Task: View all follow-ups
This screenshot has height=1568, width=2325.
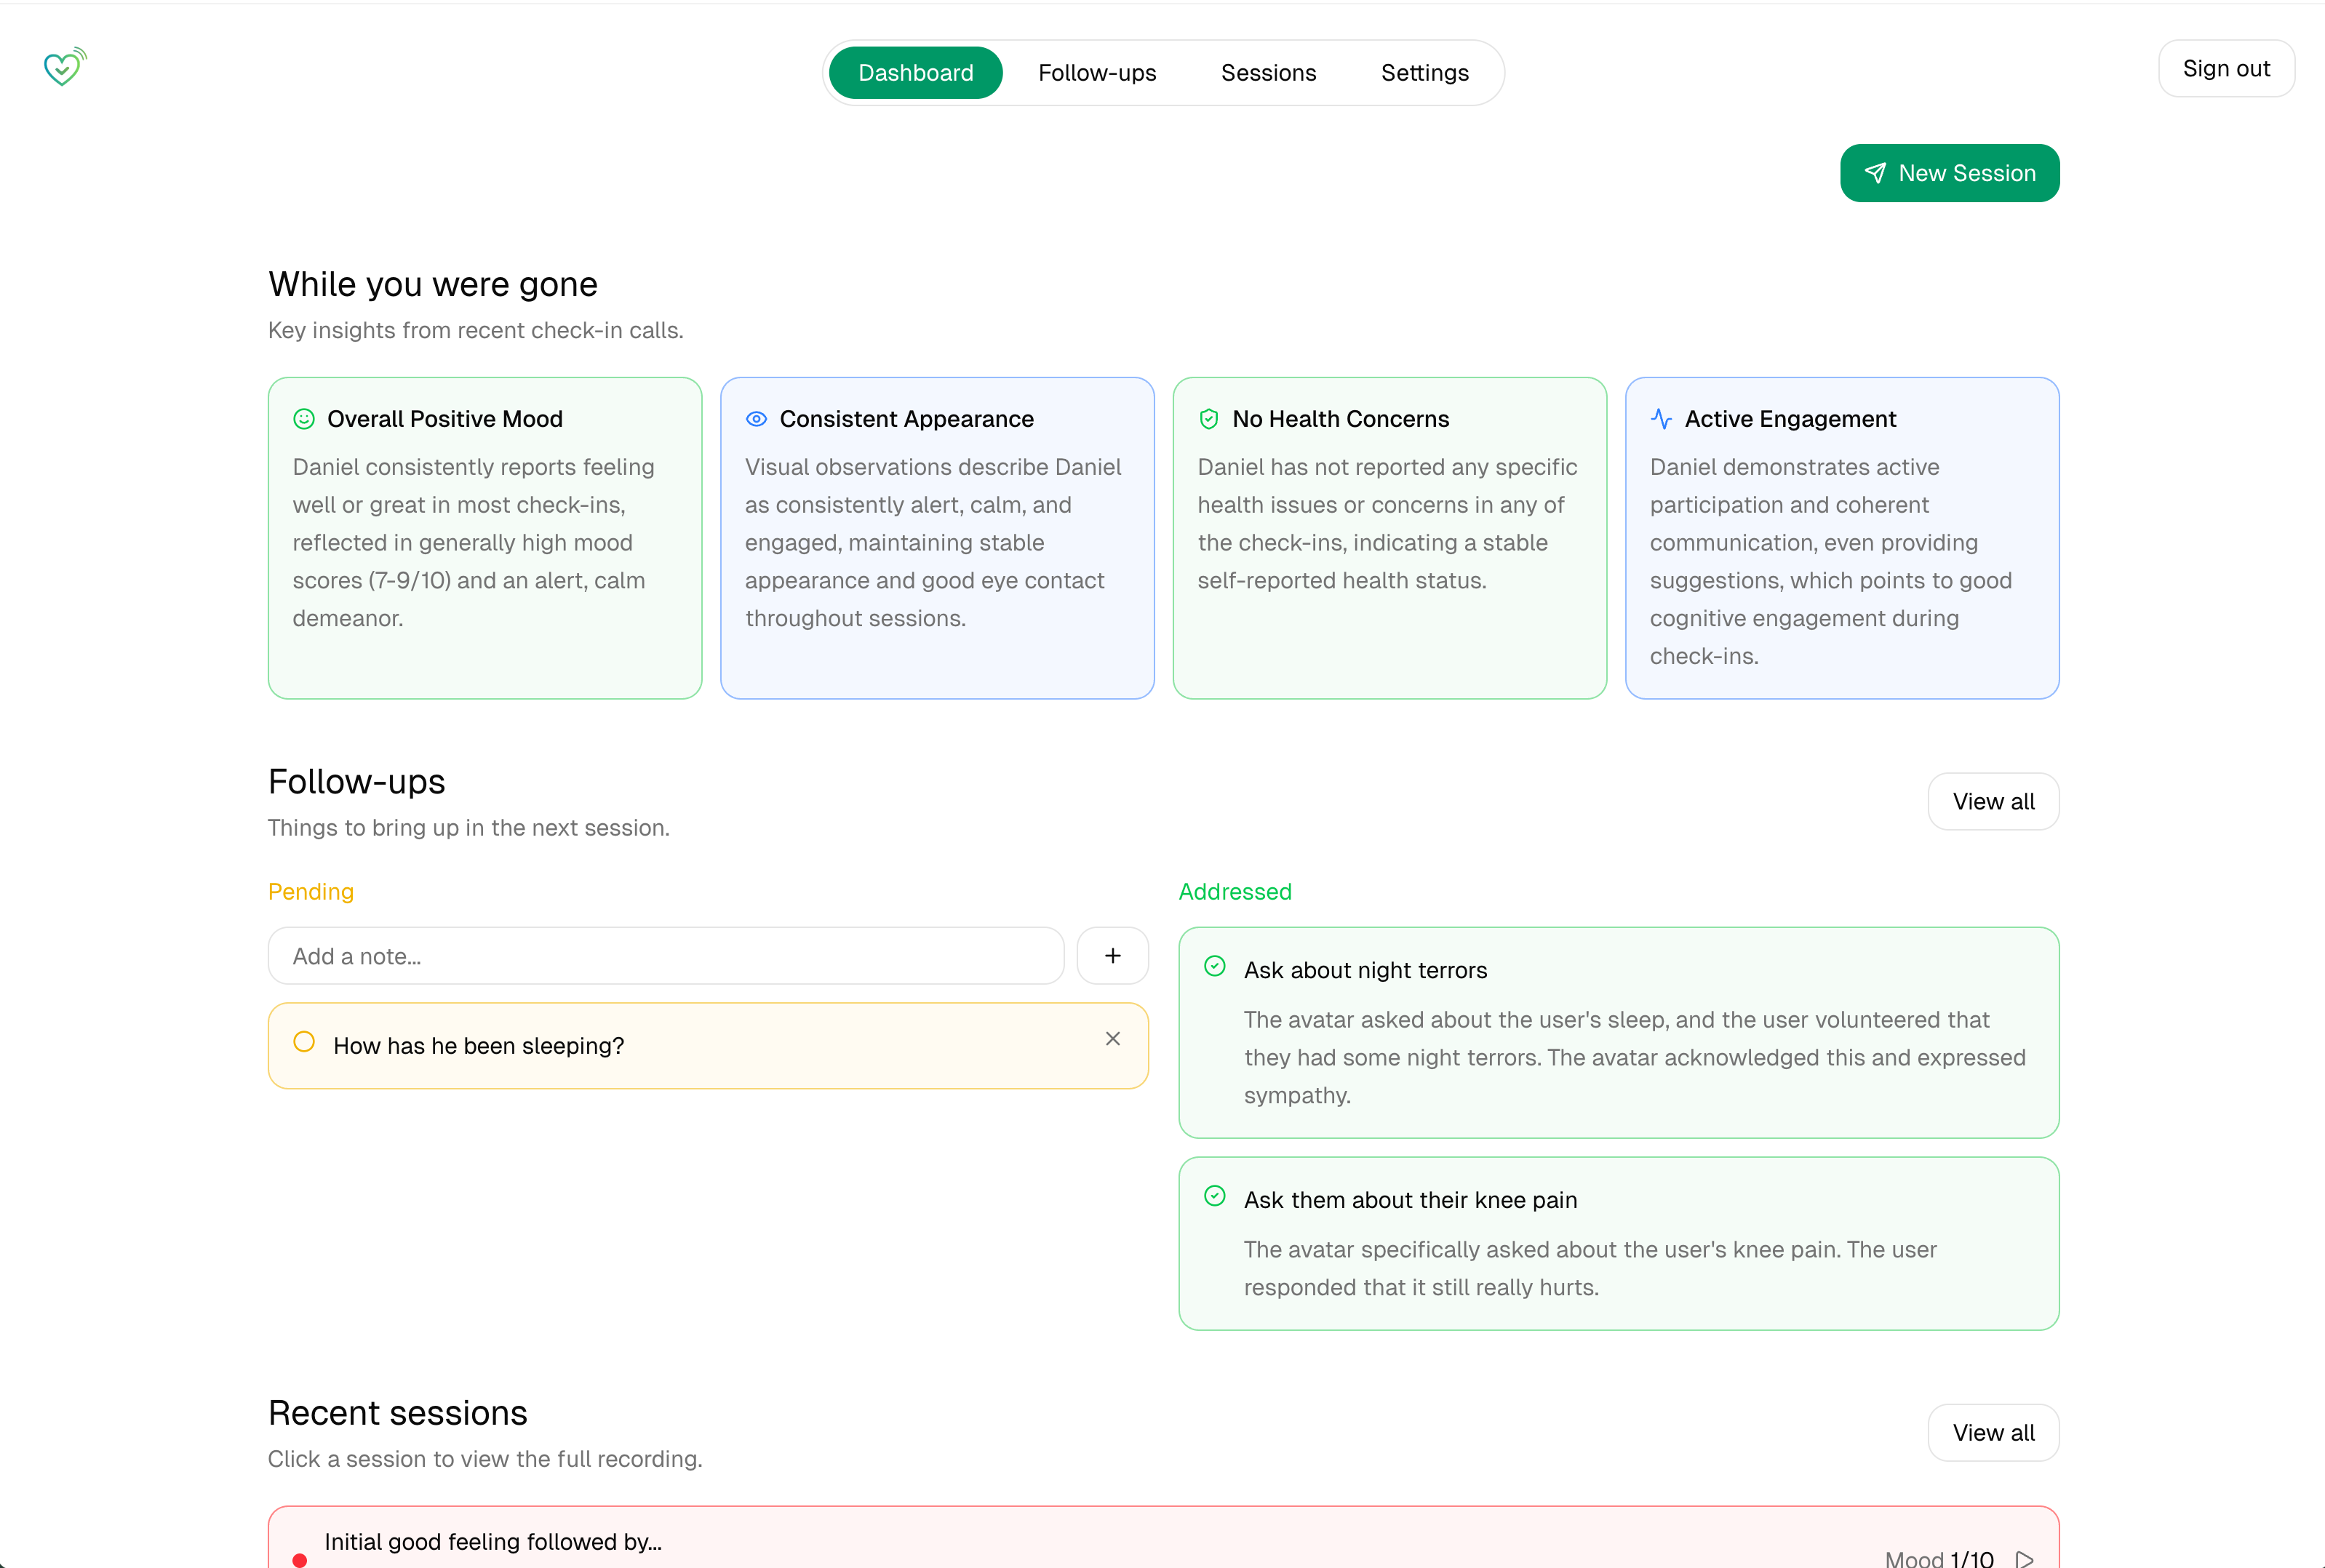Action: (x=1992, y=801)
